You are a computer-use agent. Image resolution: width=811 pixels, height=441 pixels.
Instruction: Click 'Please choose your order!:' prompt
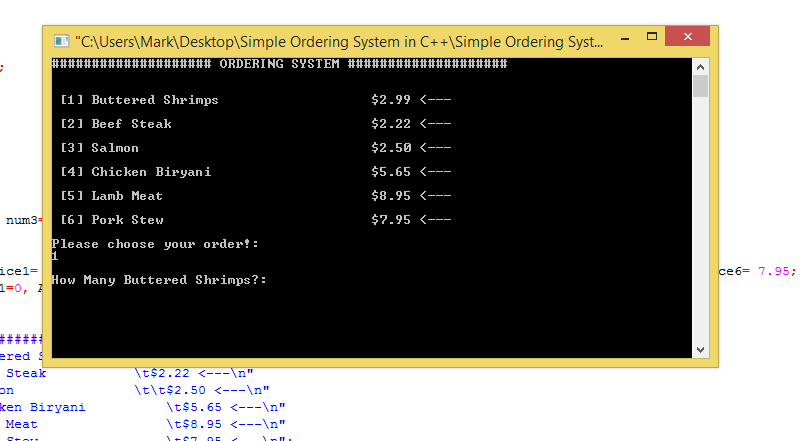click(x=155, y=244)
